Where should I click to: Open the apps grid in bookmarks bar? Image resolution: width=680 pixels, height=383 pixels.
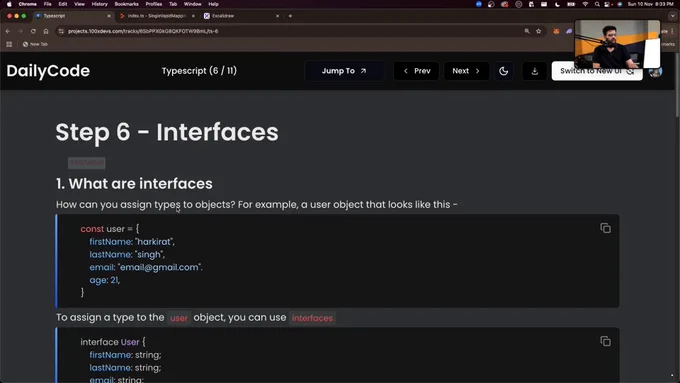click(9, 44)
